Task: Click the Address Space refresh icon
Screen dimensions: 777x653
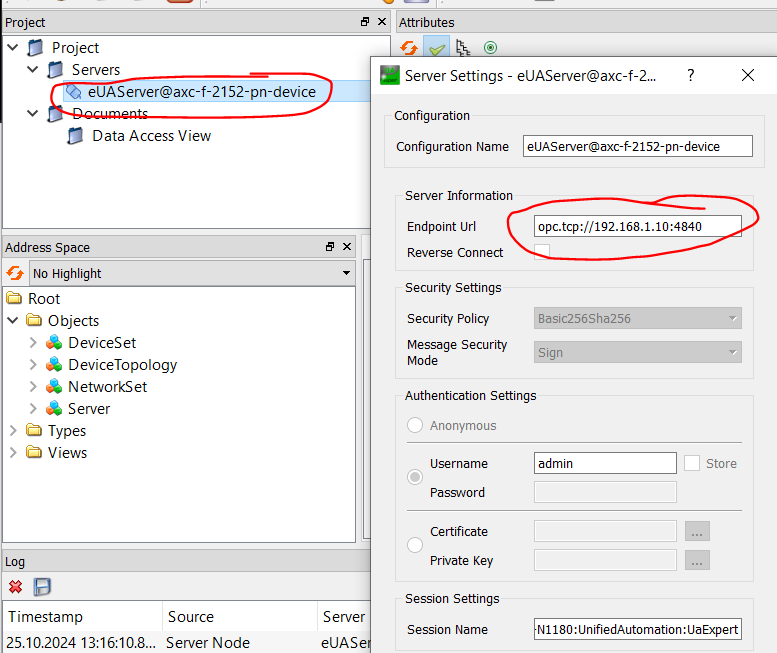Action: [15, 273]
